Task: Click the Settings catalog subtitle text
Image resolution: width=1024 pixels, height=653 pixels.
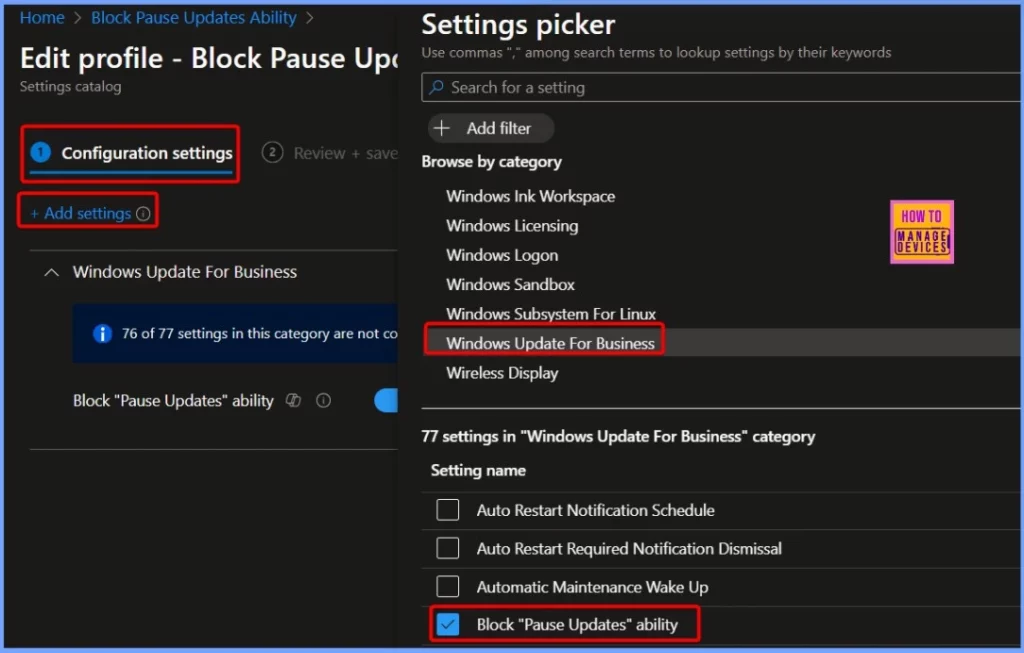Action: pos(71,86)
